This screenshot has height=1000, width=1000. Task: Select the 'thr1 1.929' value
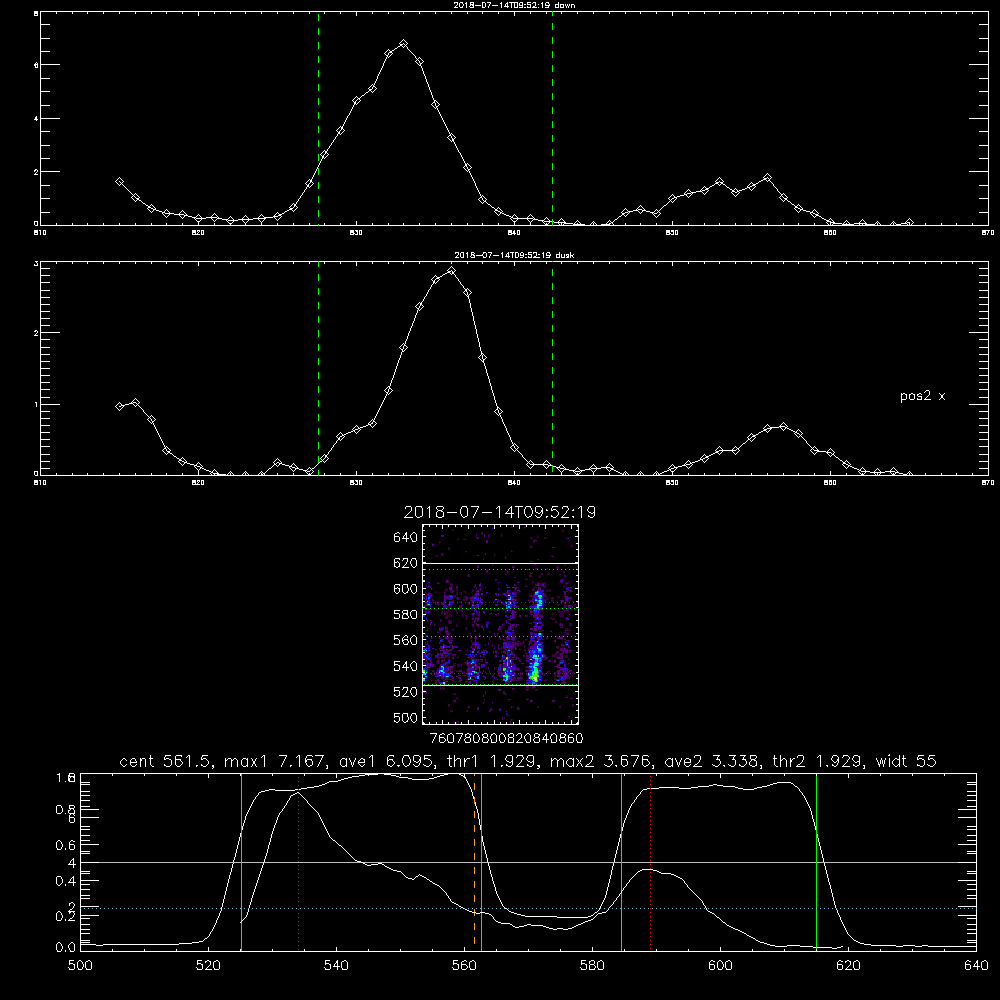490,761
